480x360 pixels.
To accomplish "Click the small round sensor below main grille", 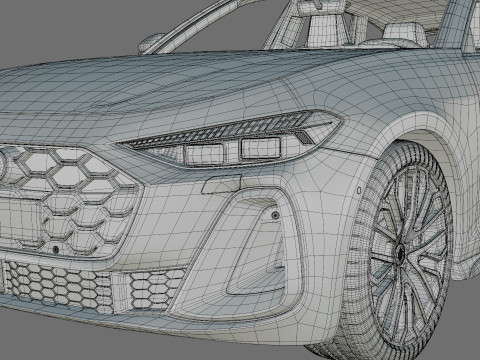I will 56,249.
